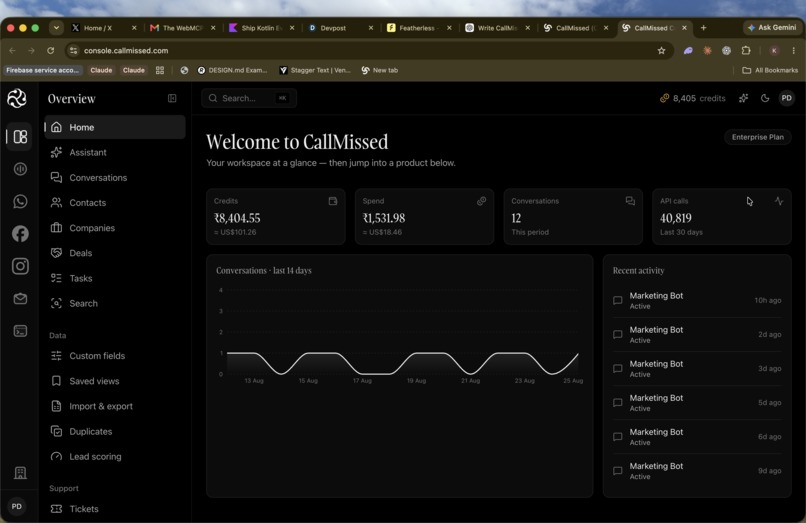
Task: Open the terminal console rail icon
Action: (x=20, y=331)
